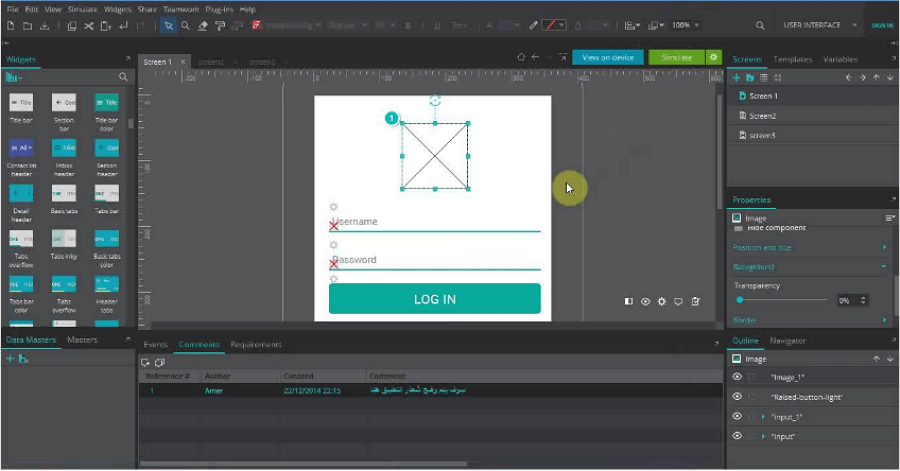Add a new screen with plus icon
The width and height of the screenshot is (900, 471).
[x=737, y=77]
